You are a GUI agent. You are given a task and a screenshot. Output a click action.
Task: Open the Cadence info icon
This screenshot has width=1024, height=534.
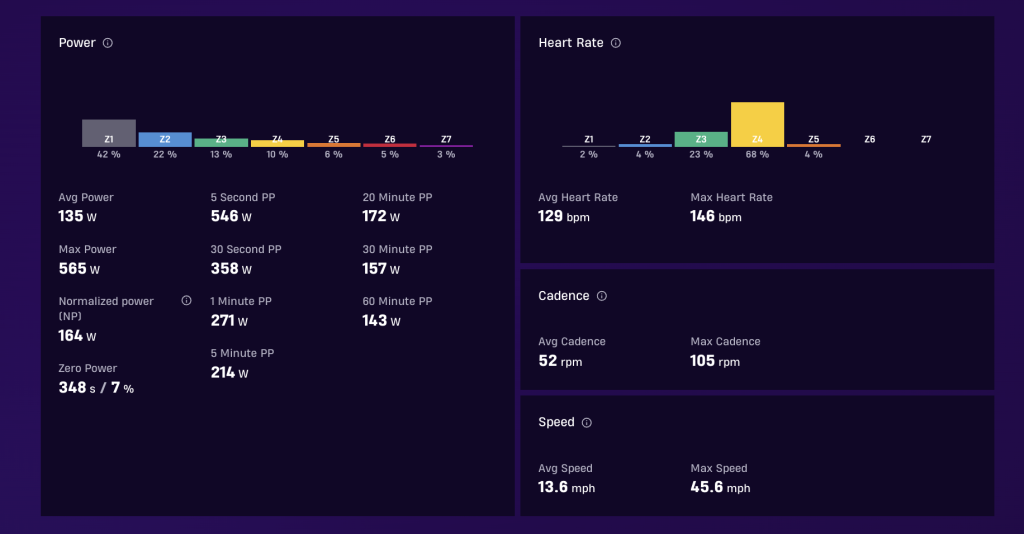602,296
